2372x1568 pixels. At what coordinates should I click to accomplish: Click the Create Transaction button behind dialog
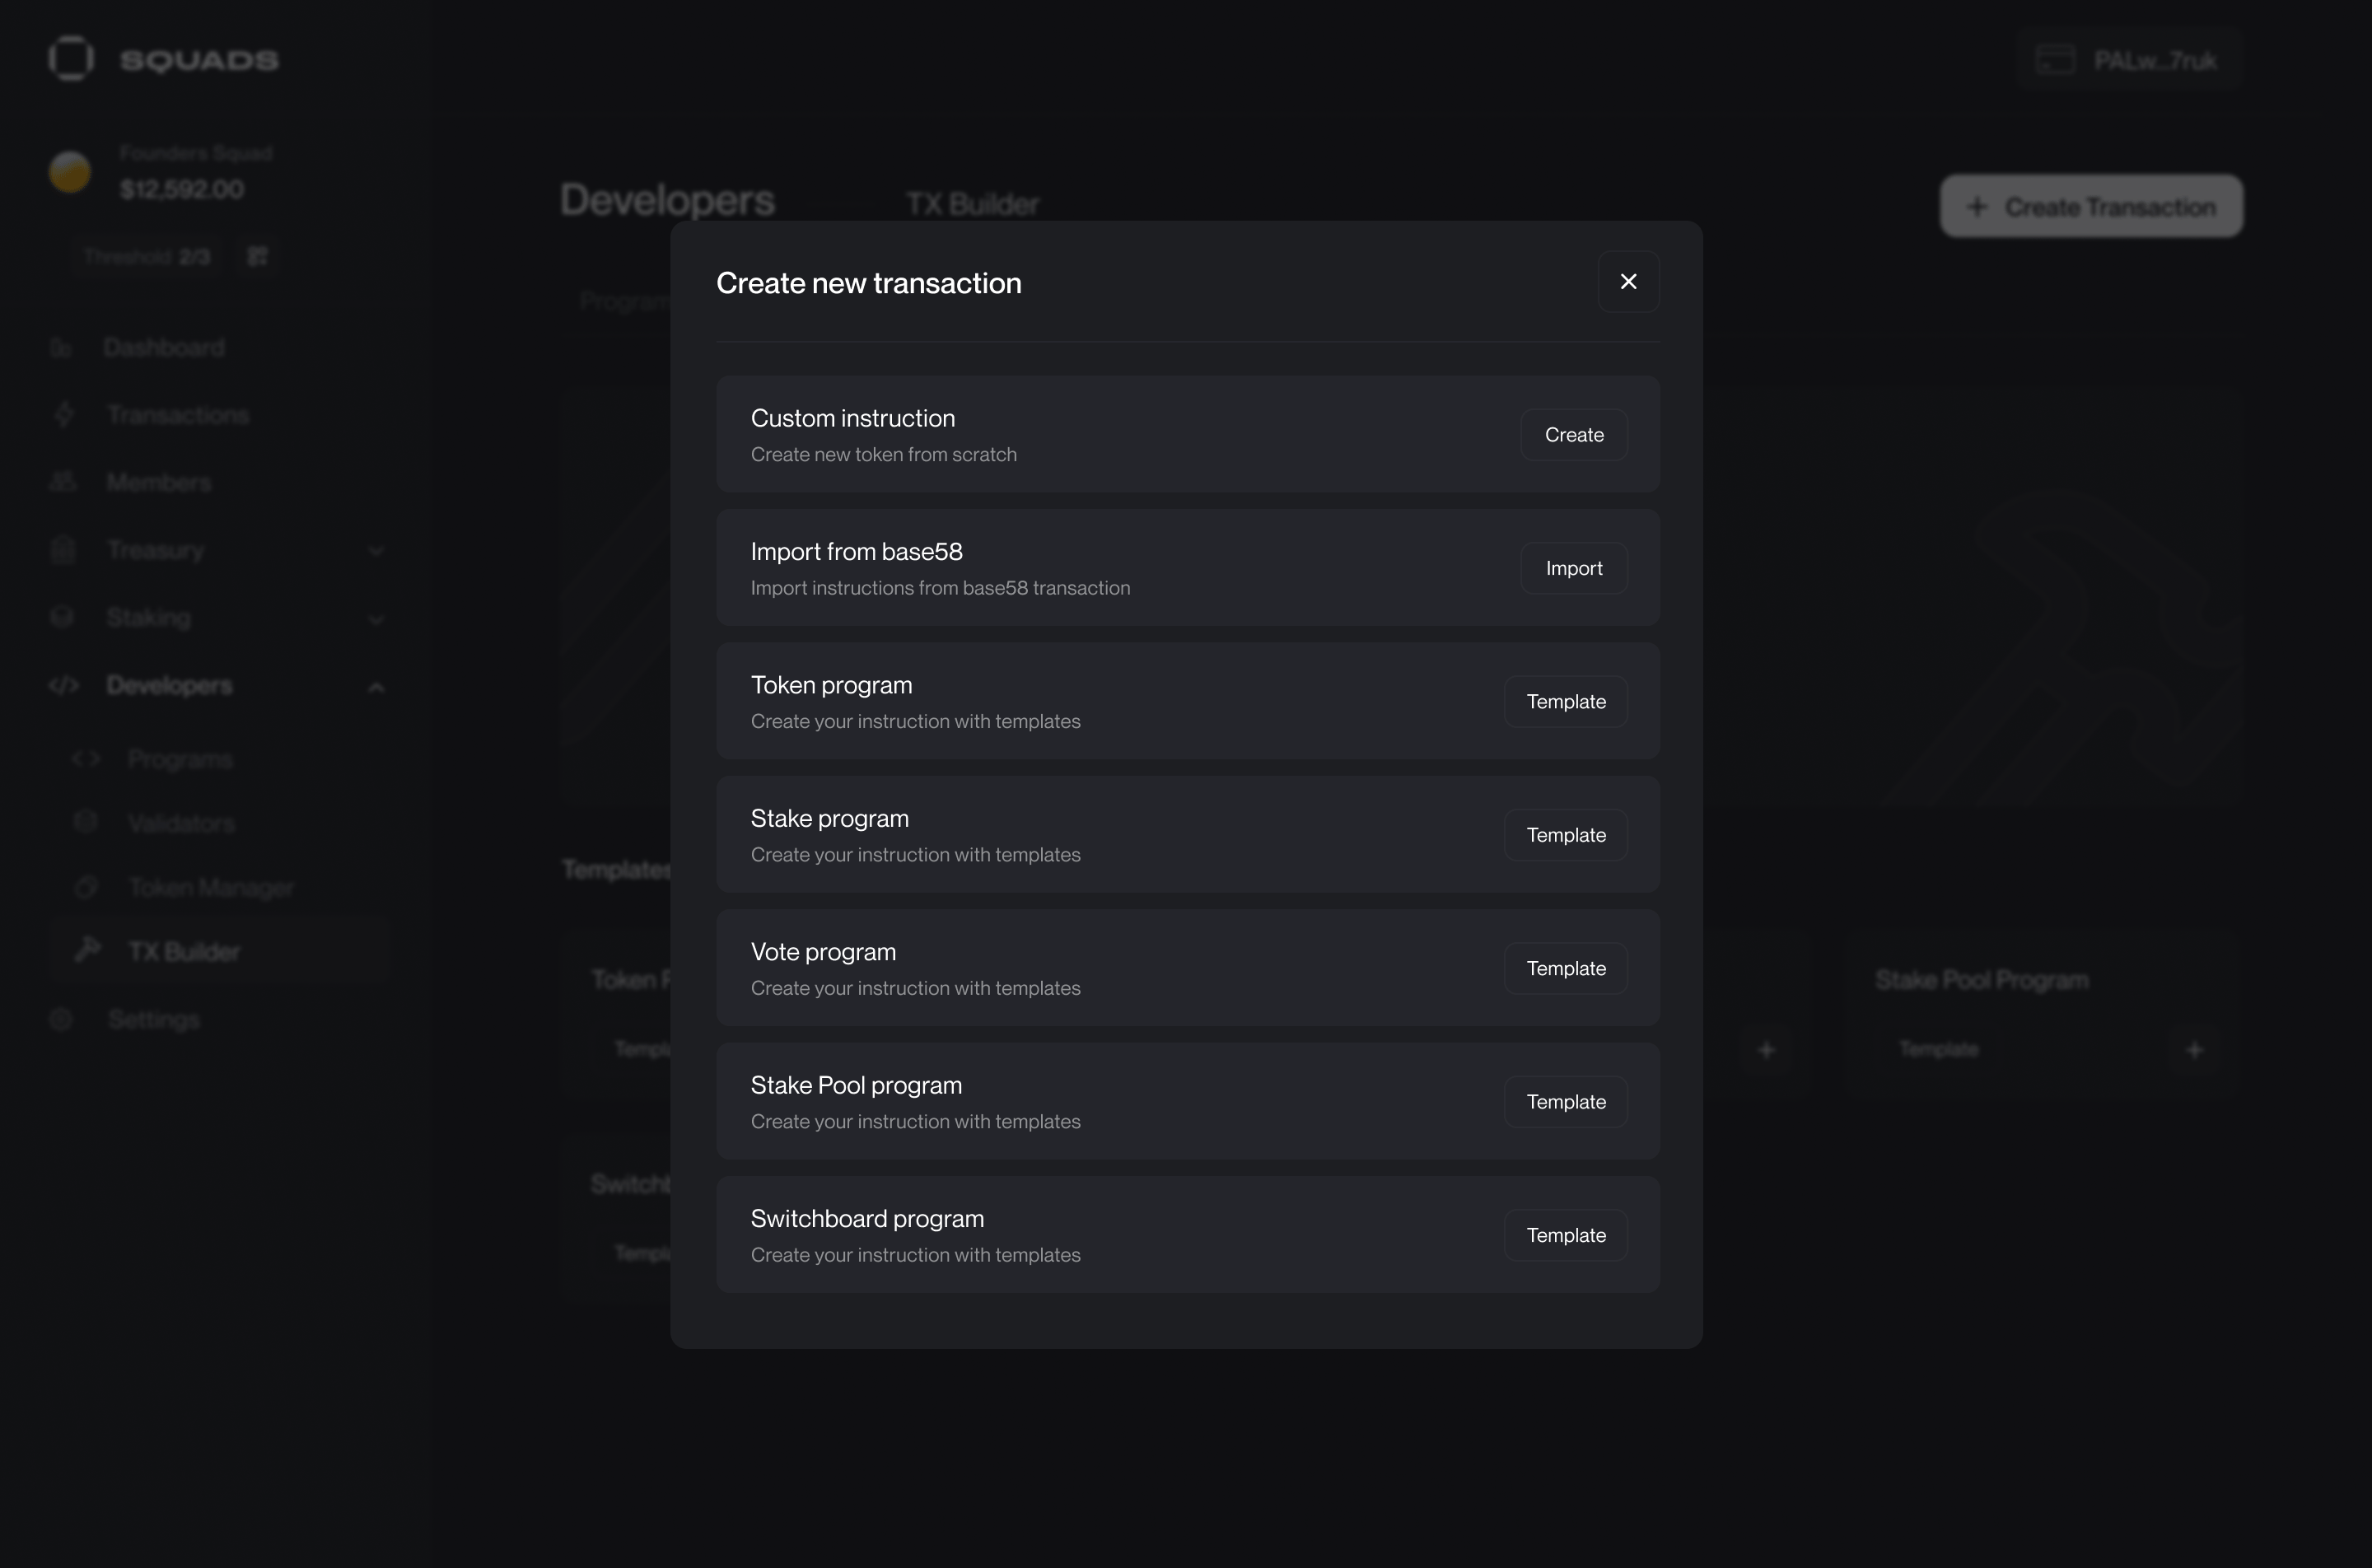[2091, 207]
